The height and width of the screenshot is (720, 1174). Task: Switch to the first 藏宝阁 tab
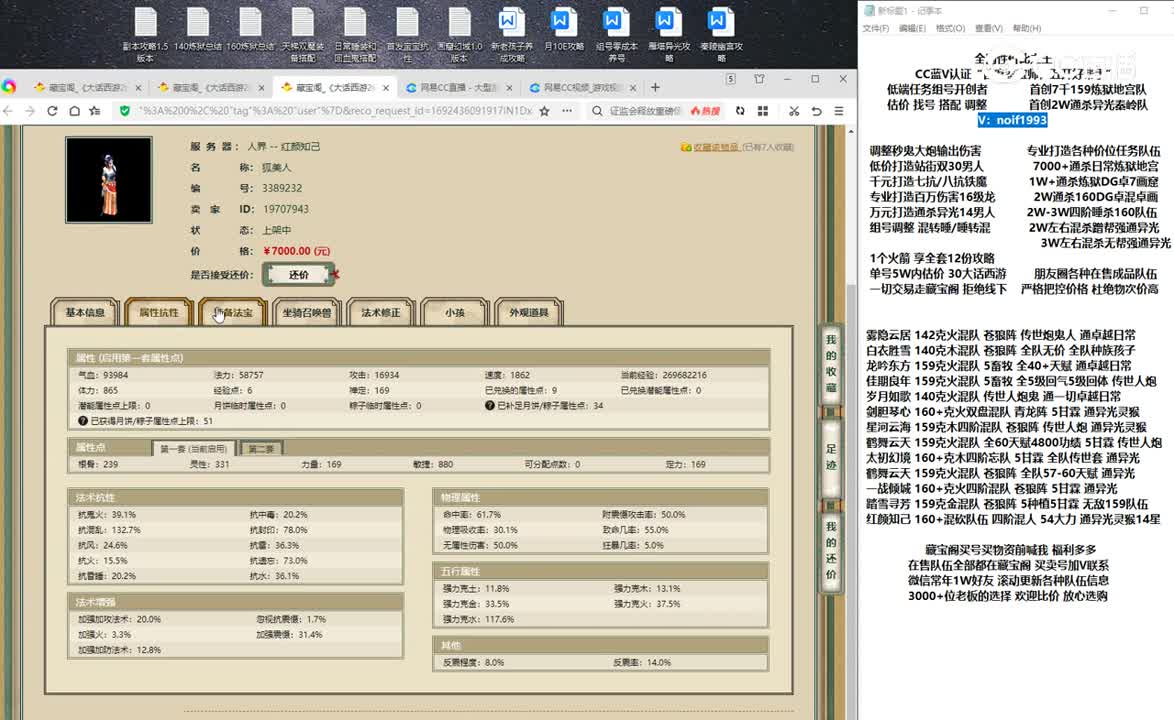[x=88, y=88]
